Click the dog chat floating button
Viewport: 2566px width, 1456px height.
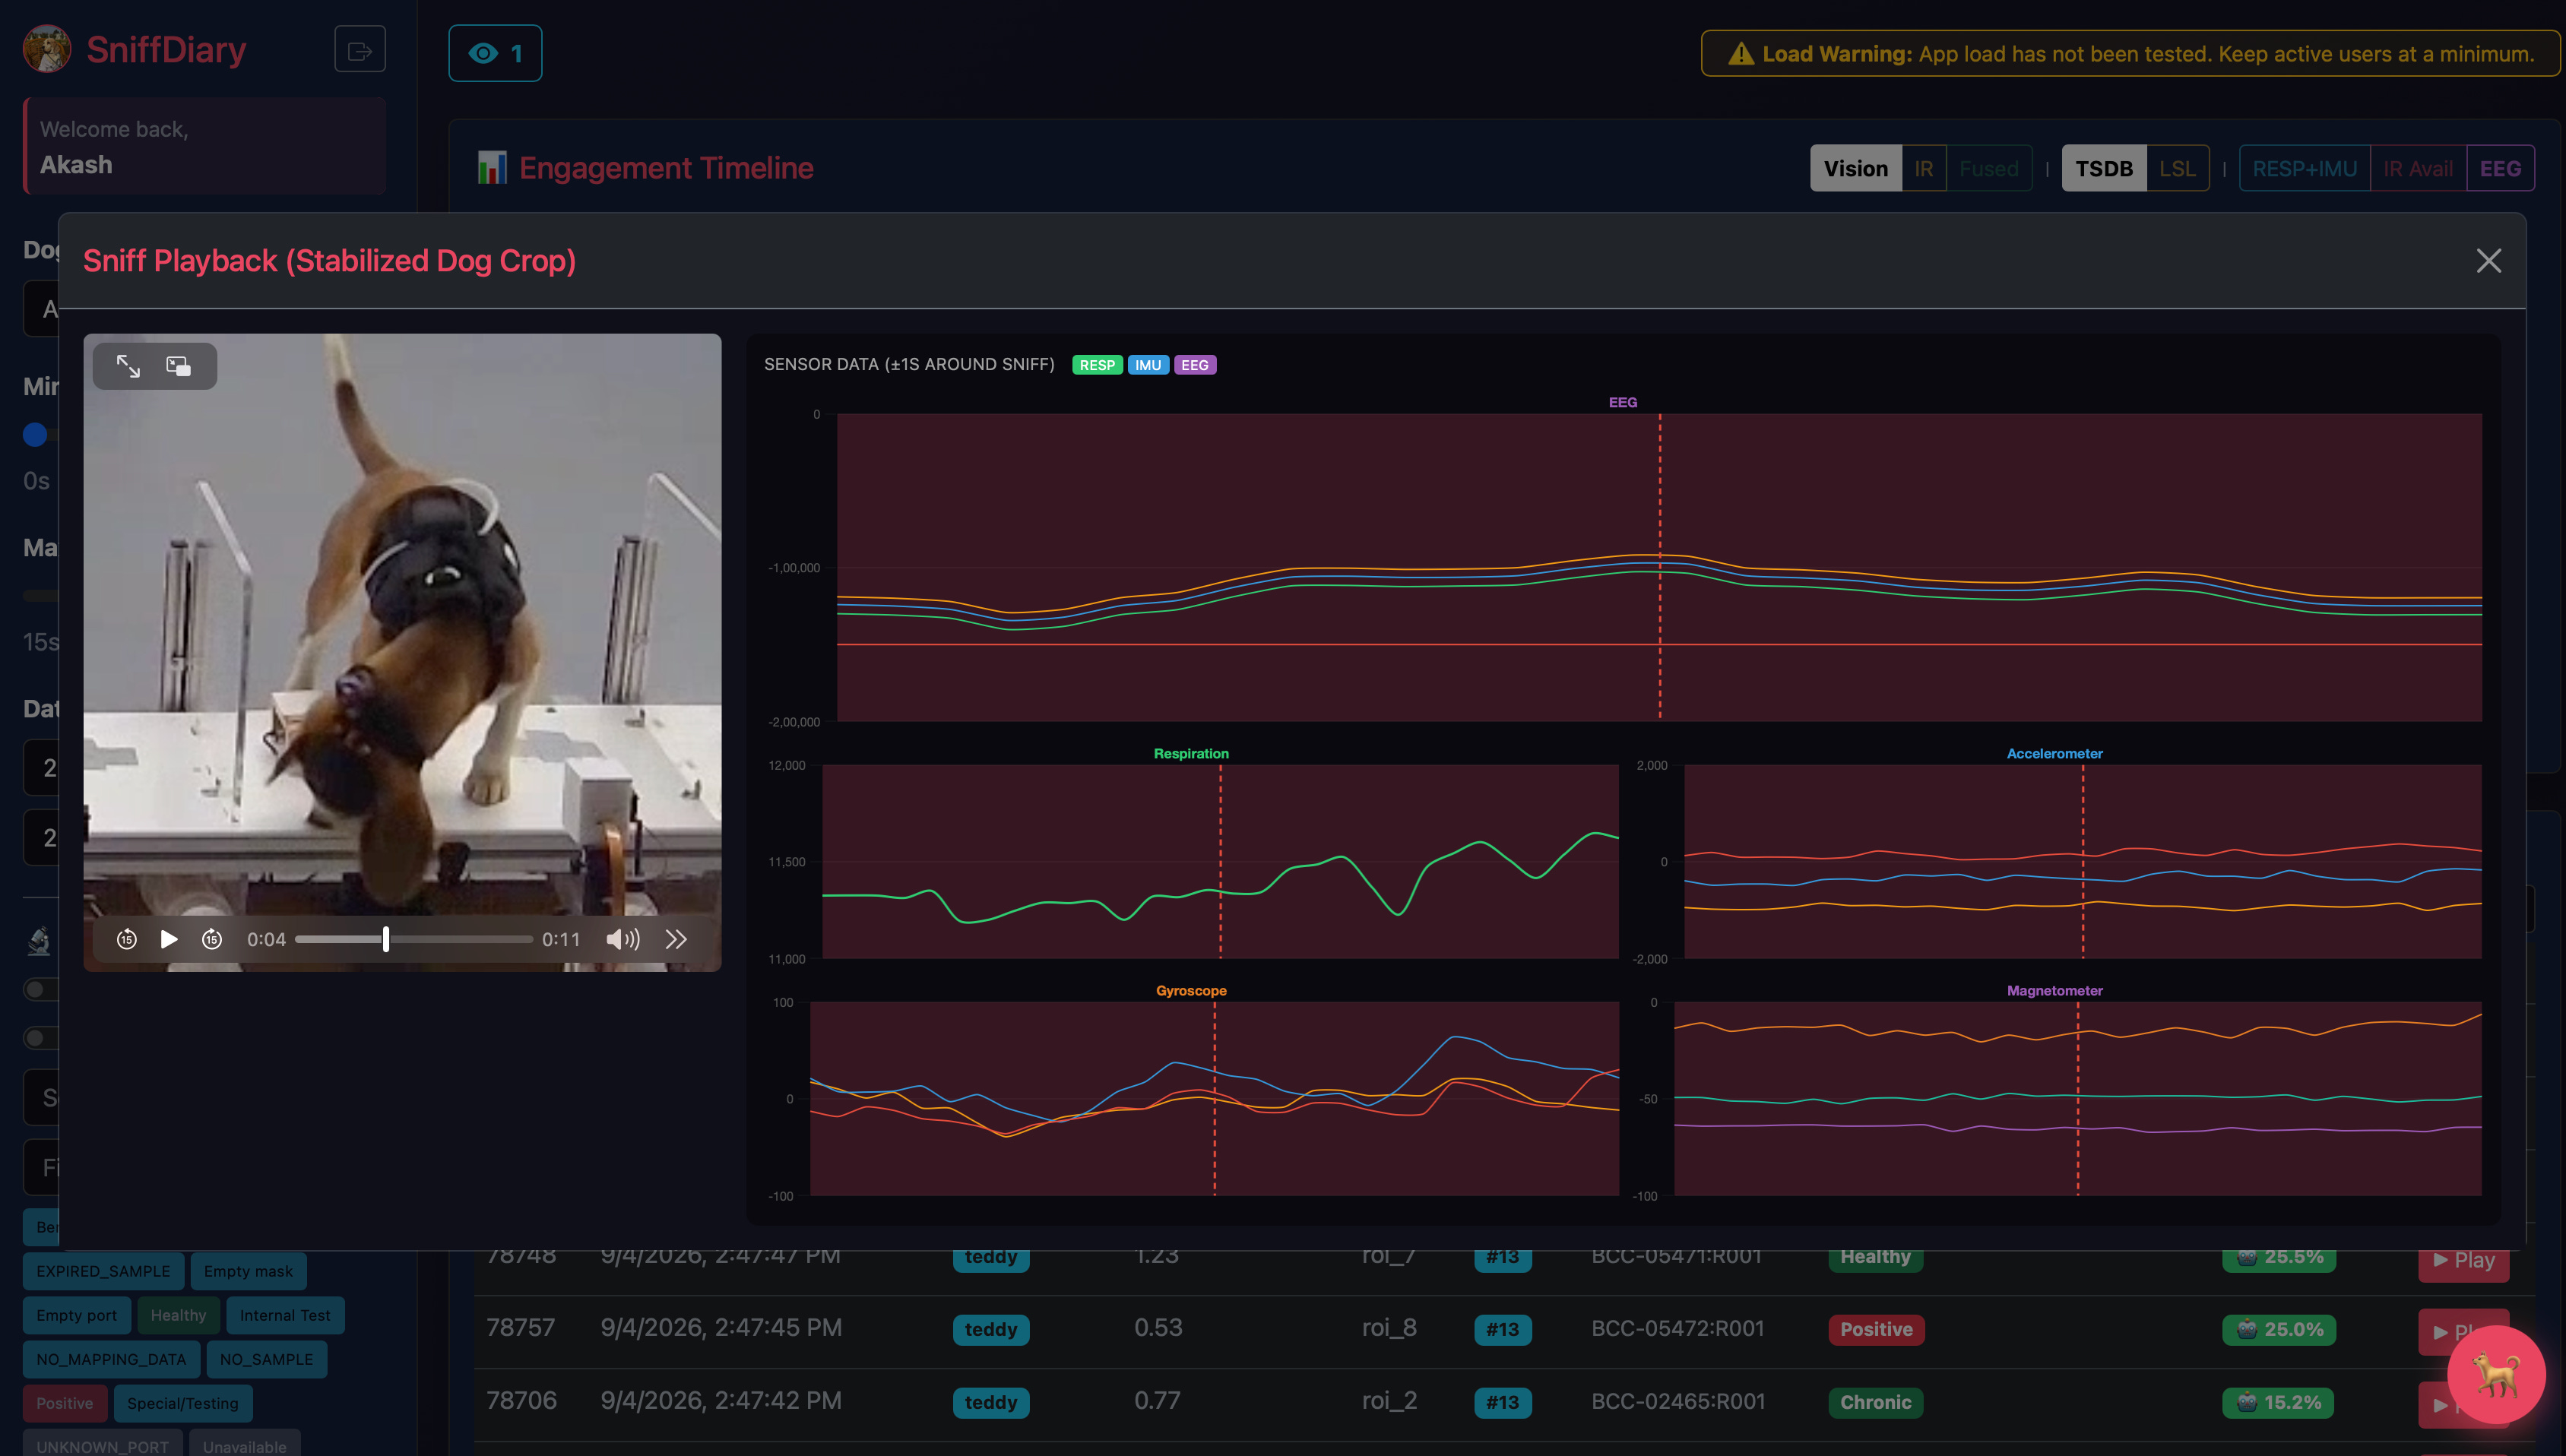2495,1375
